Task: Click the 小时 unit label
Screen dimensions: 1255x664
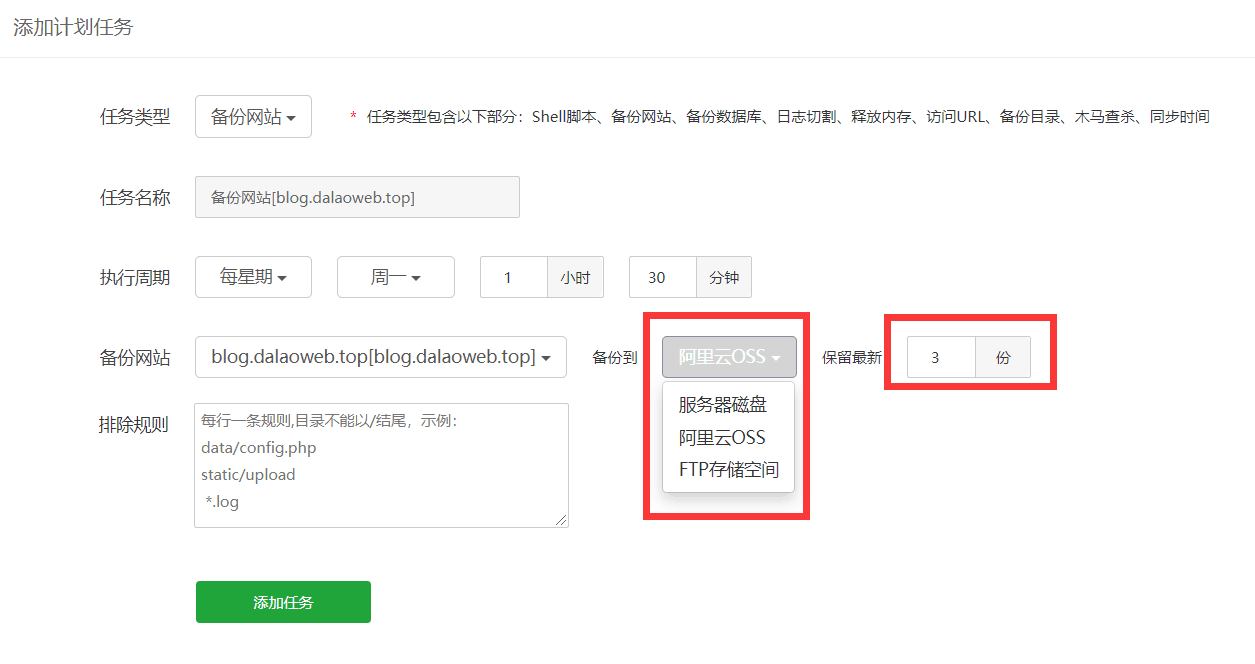Action: tap(575, 277)
